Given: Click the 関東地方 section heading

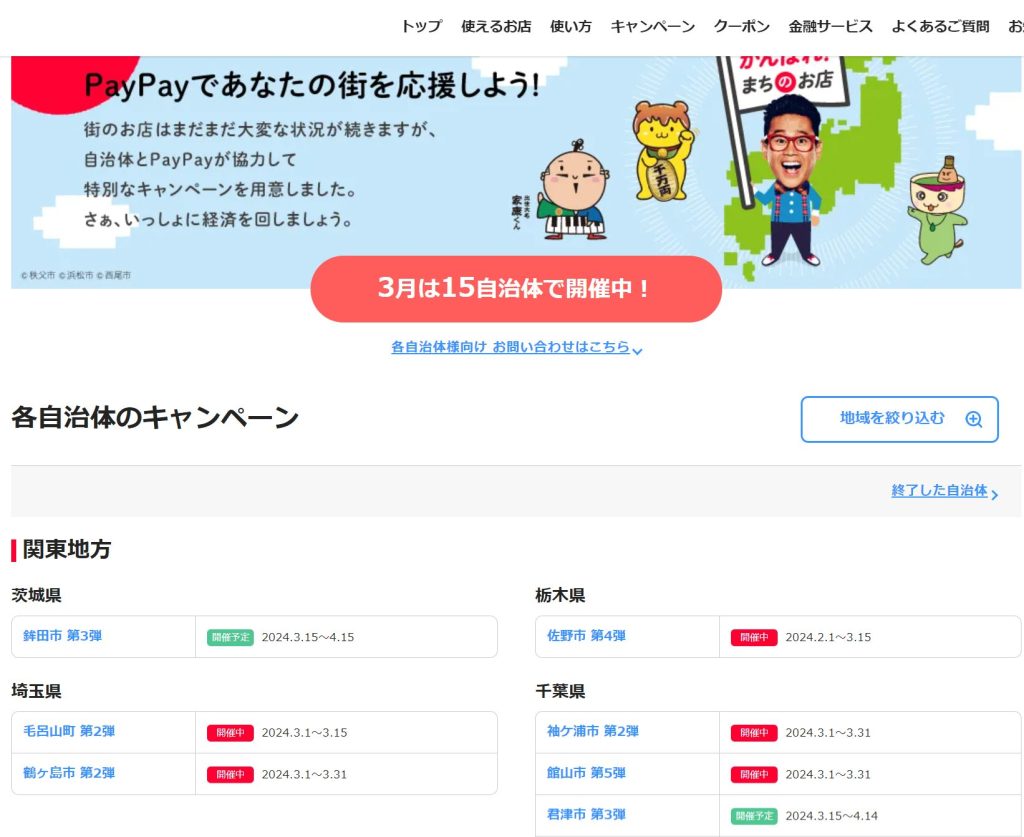Looking at the screenshot, I should coord(67,550).
